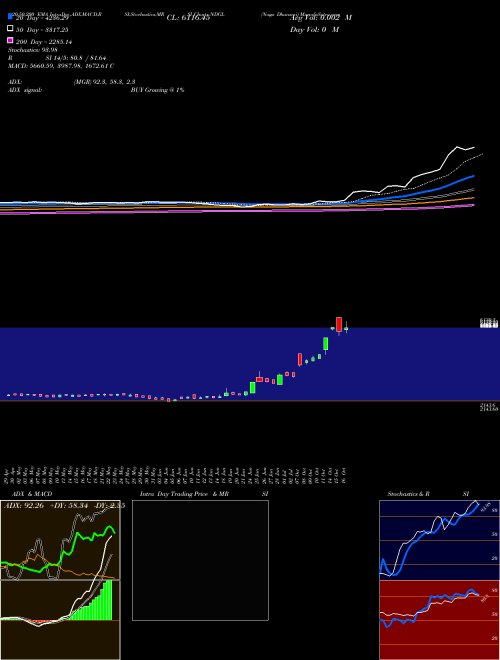Click the 'SI 14/3: 80.8 / 81.64' value
This screenshot has width=500, height=660.
click(x=75, y=58)
